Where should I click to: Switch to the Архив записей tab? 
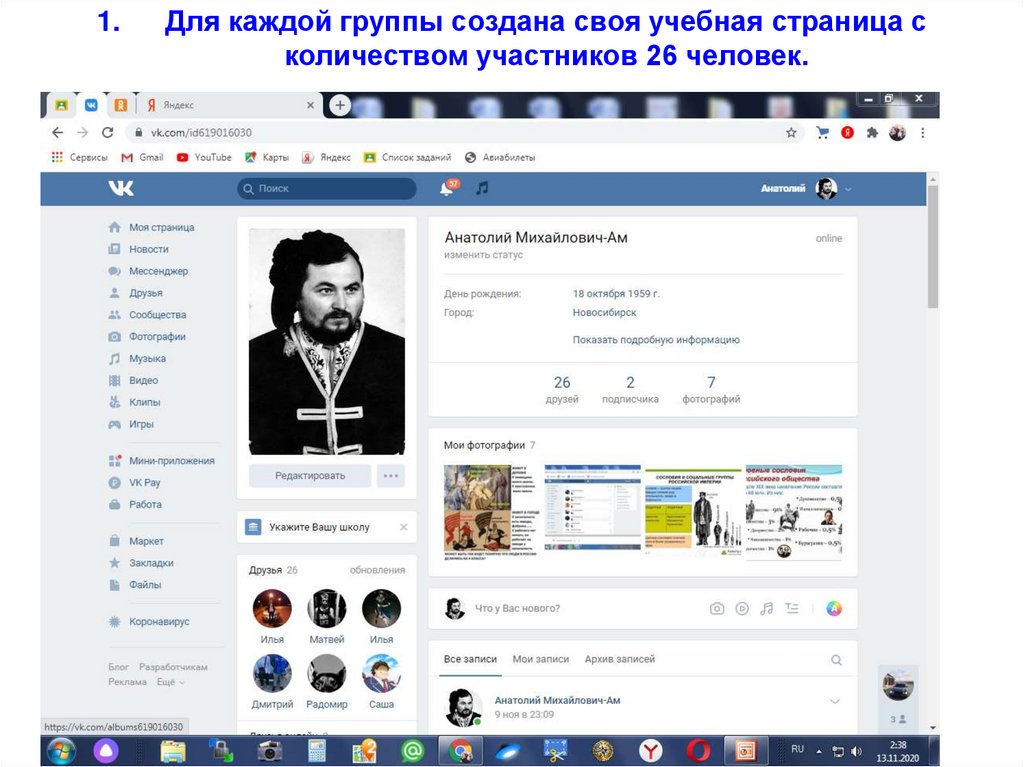(x=619, y=659)
